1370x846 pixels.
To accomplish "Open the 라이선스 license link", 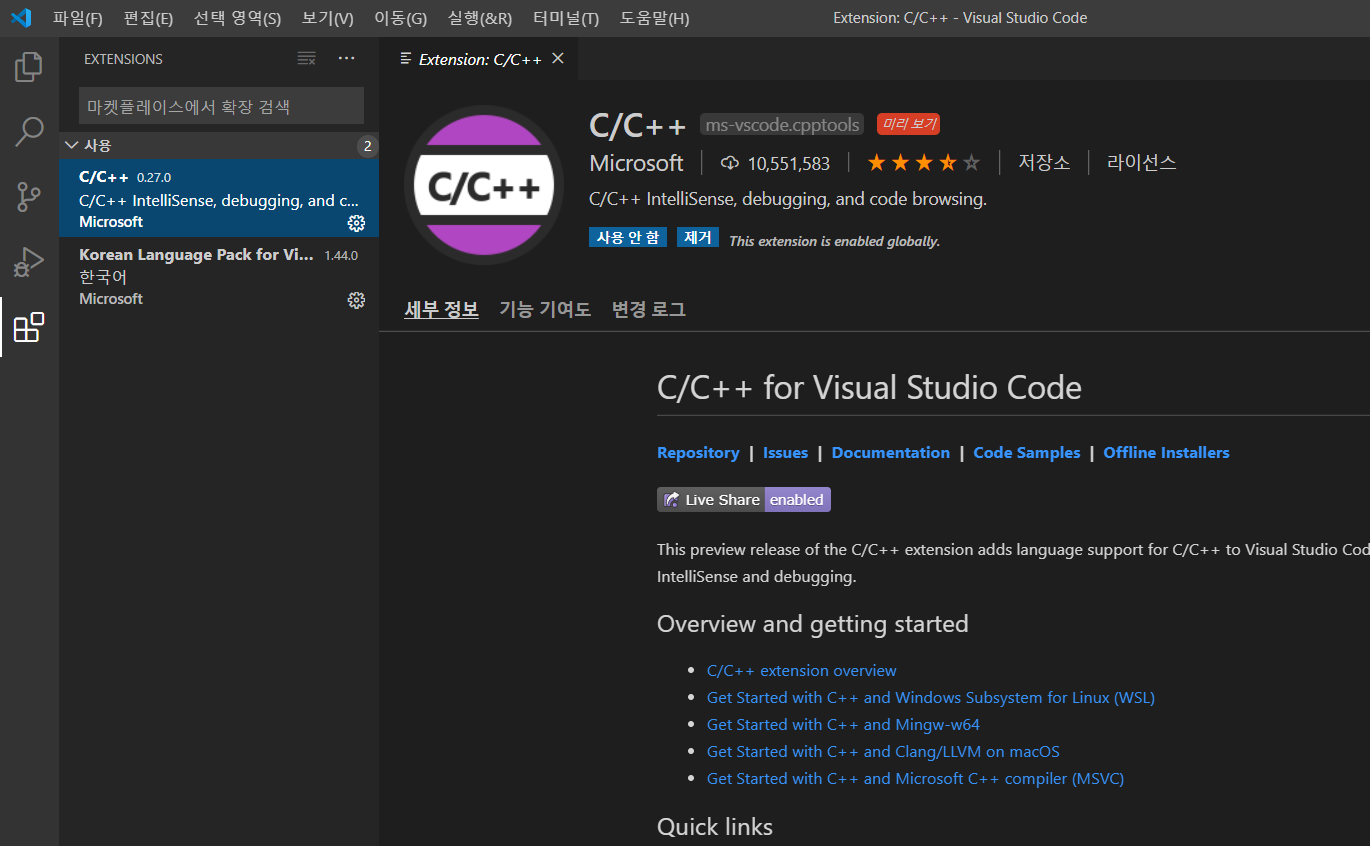I will point(1142,163).
